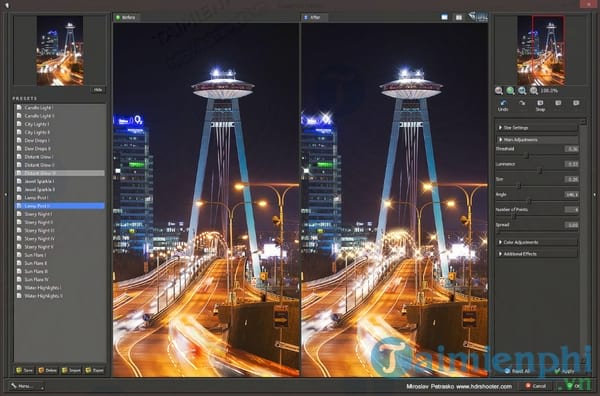Expand the Star Settings section
The width and height of the screenshot is (600, 396).
click(537, 127)
